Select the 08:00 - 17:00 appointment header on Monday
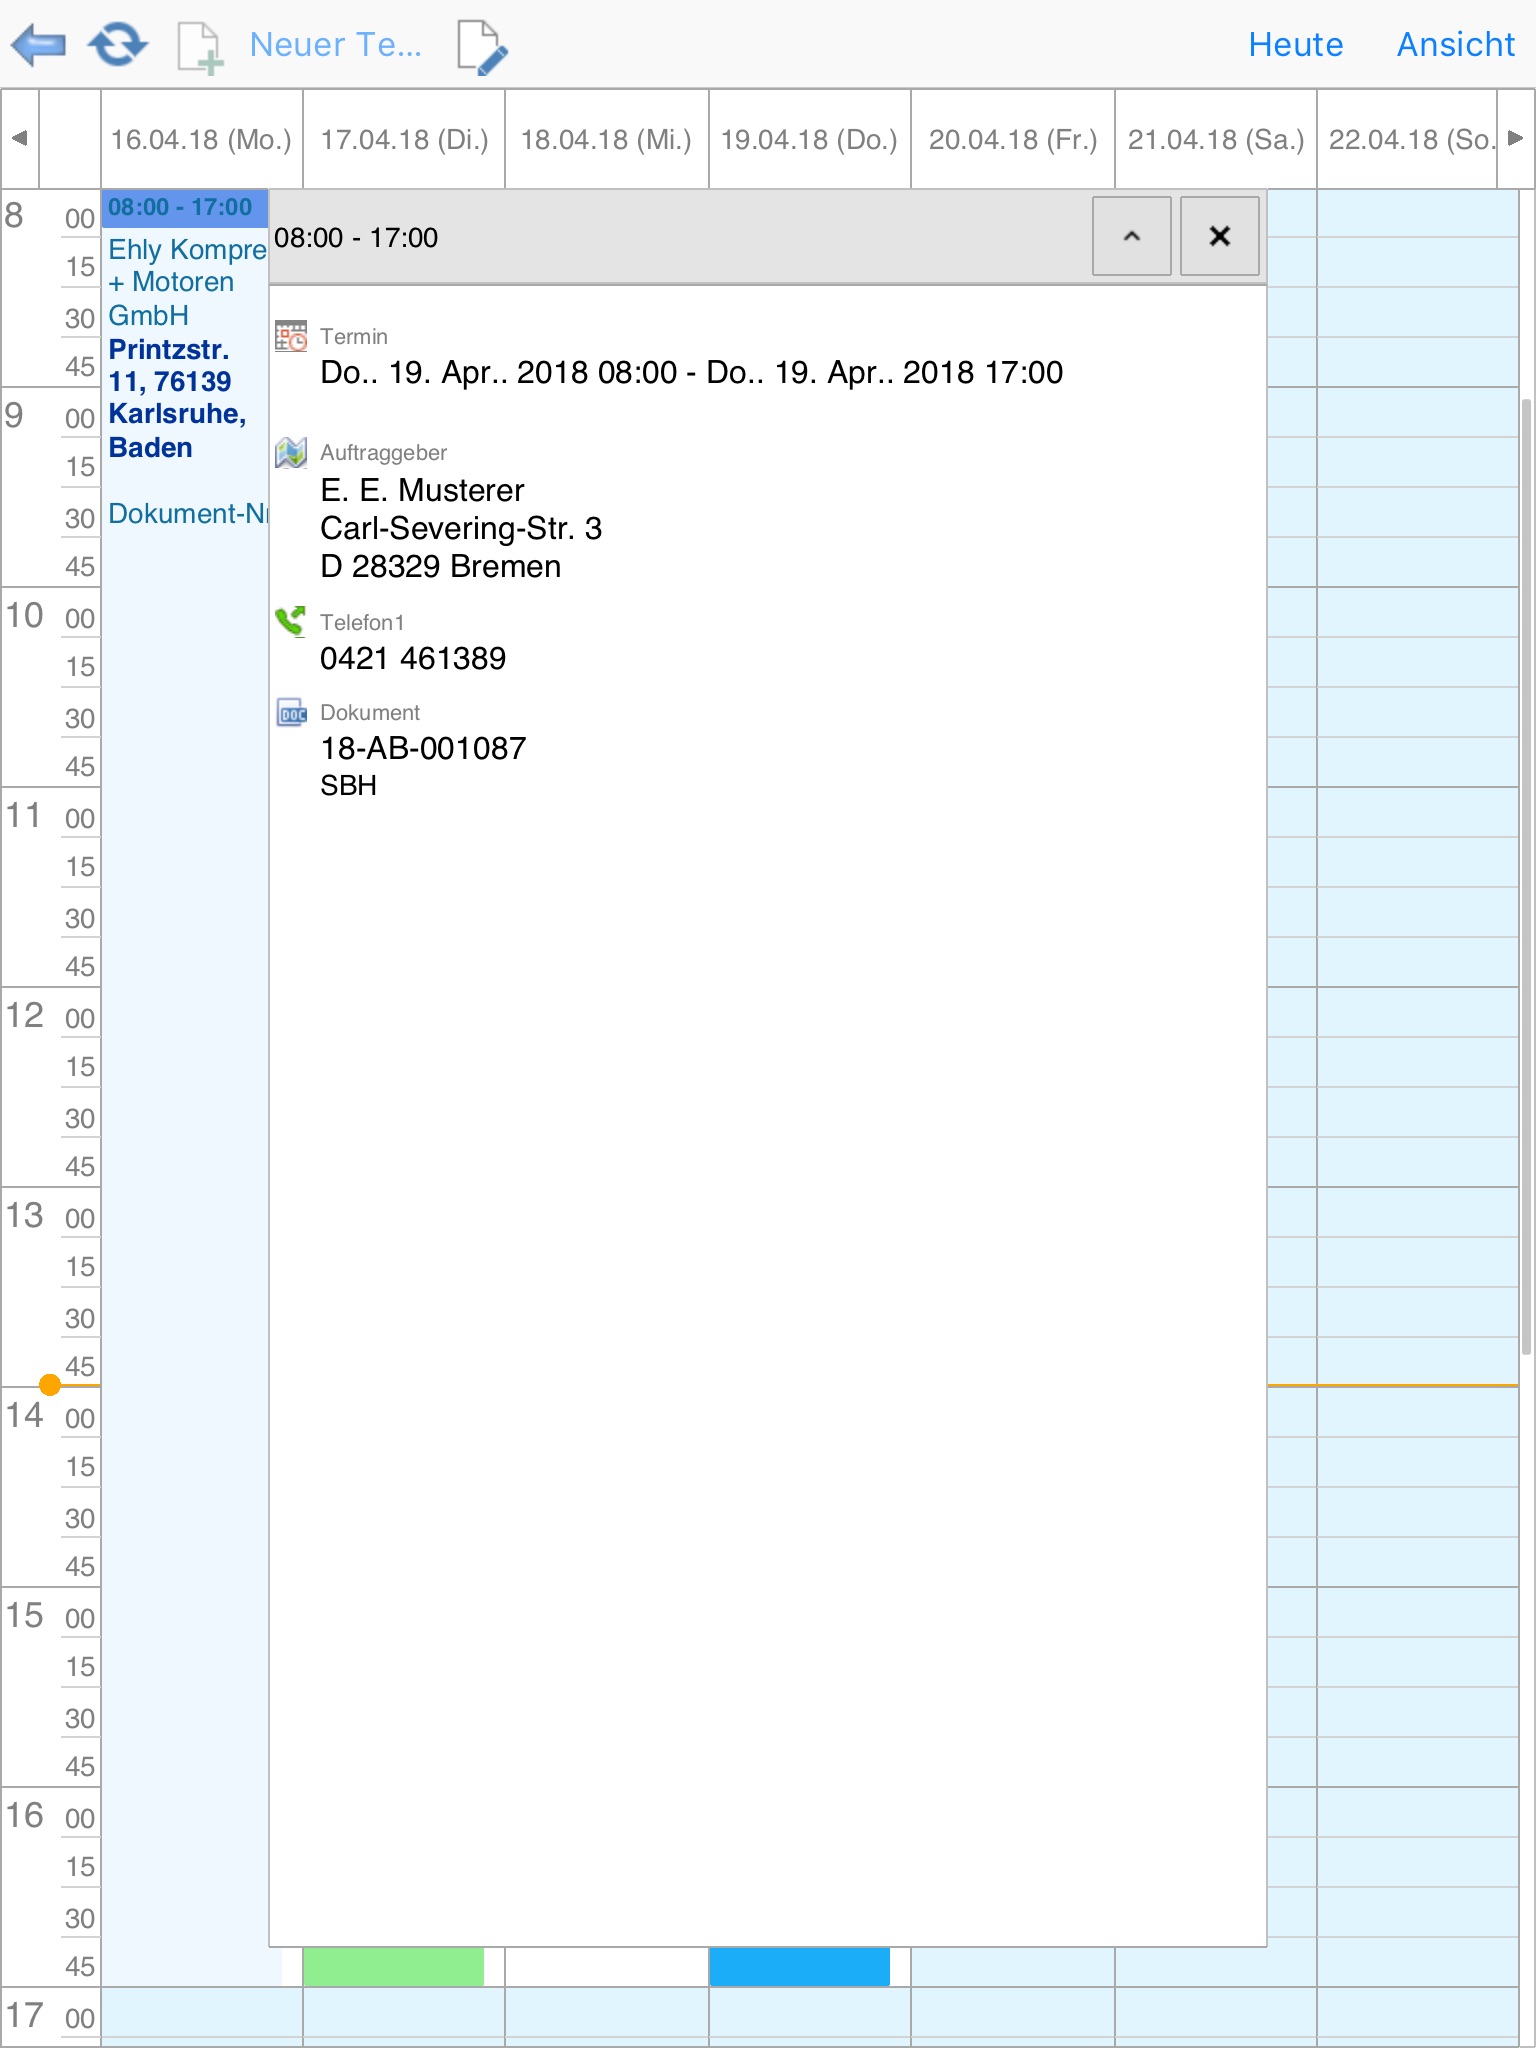The height and width of the screenshot is (2048, 1536). click(x=185, y=208)
